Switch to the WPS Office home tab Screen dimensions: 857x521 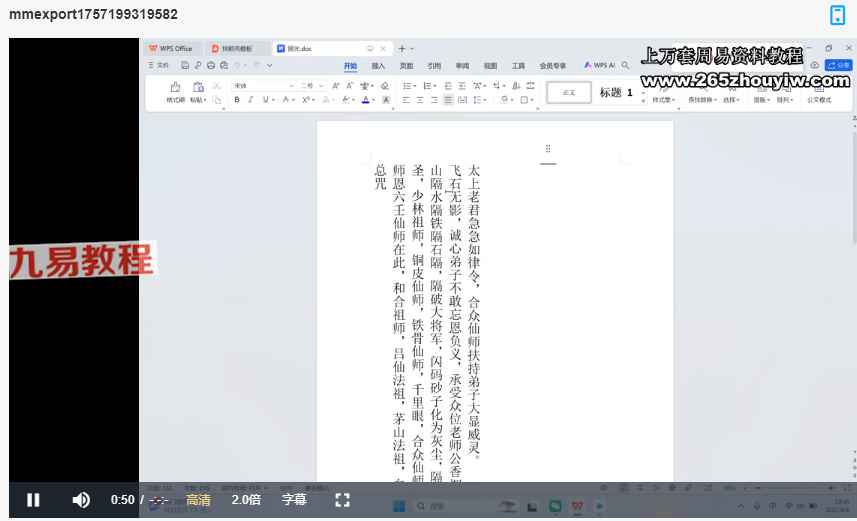pos(171,48)
